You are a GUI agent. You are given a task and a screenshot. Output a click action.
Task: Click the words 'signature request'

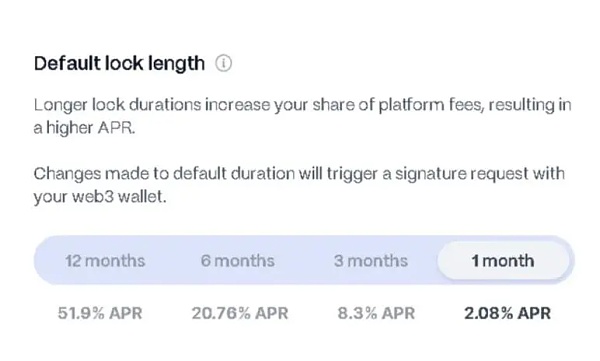462,174
